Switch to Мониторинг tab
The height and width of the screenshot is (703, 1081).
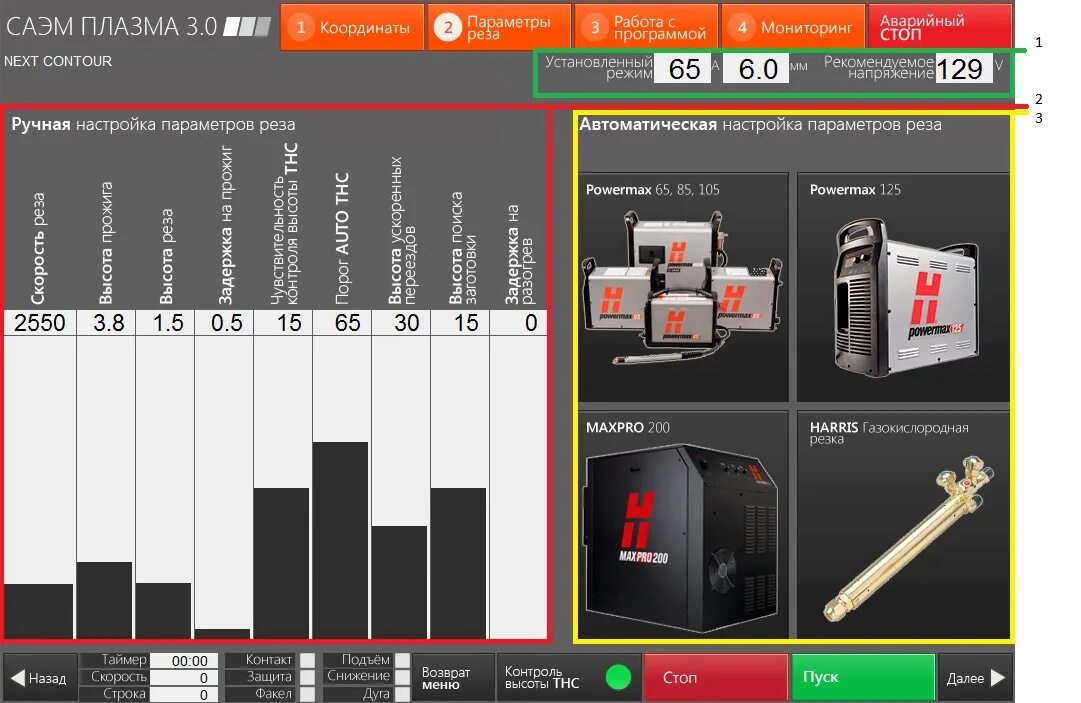(x=793, y=28)
